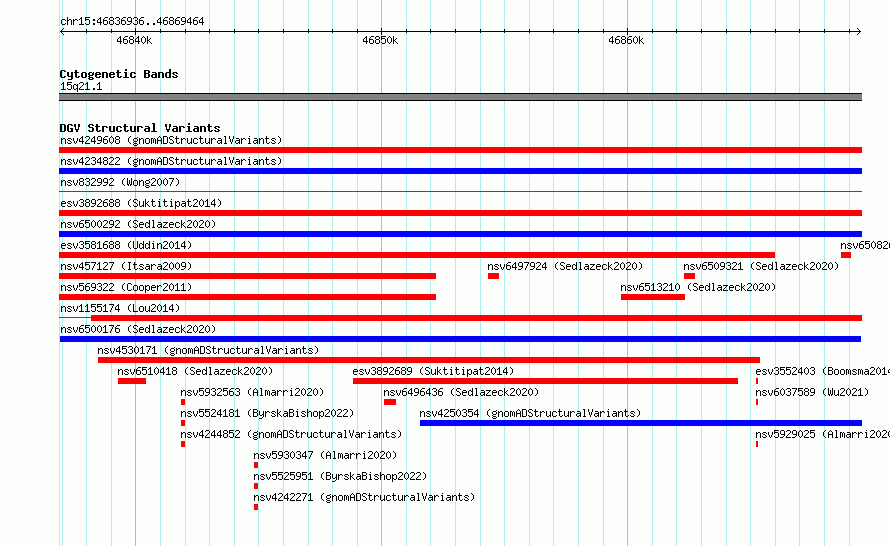Click the nsv6037589 (Wu2021) label
890x546 pixels.
point(812,392)
